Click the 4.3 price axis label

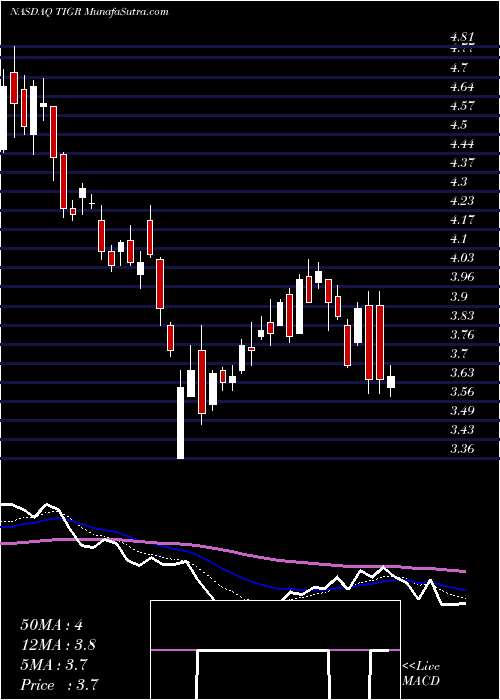click(459, 182)
